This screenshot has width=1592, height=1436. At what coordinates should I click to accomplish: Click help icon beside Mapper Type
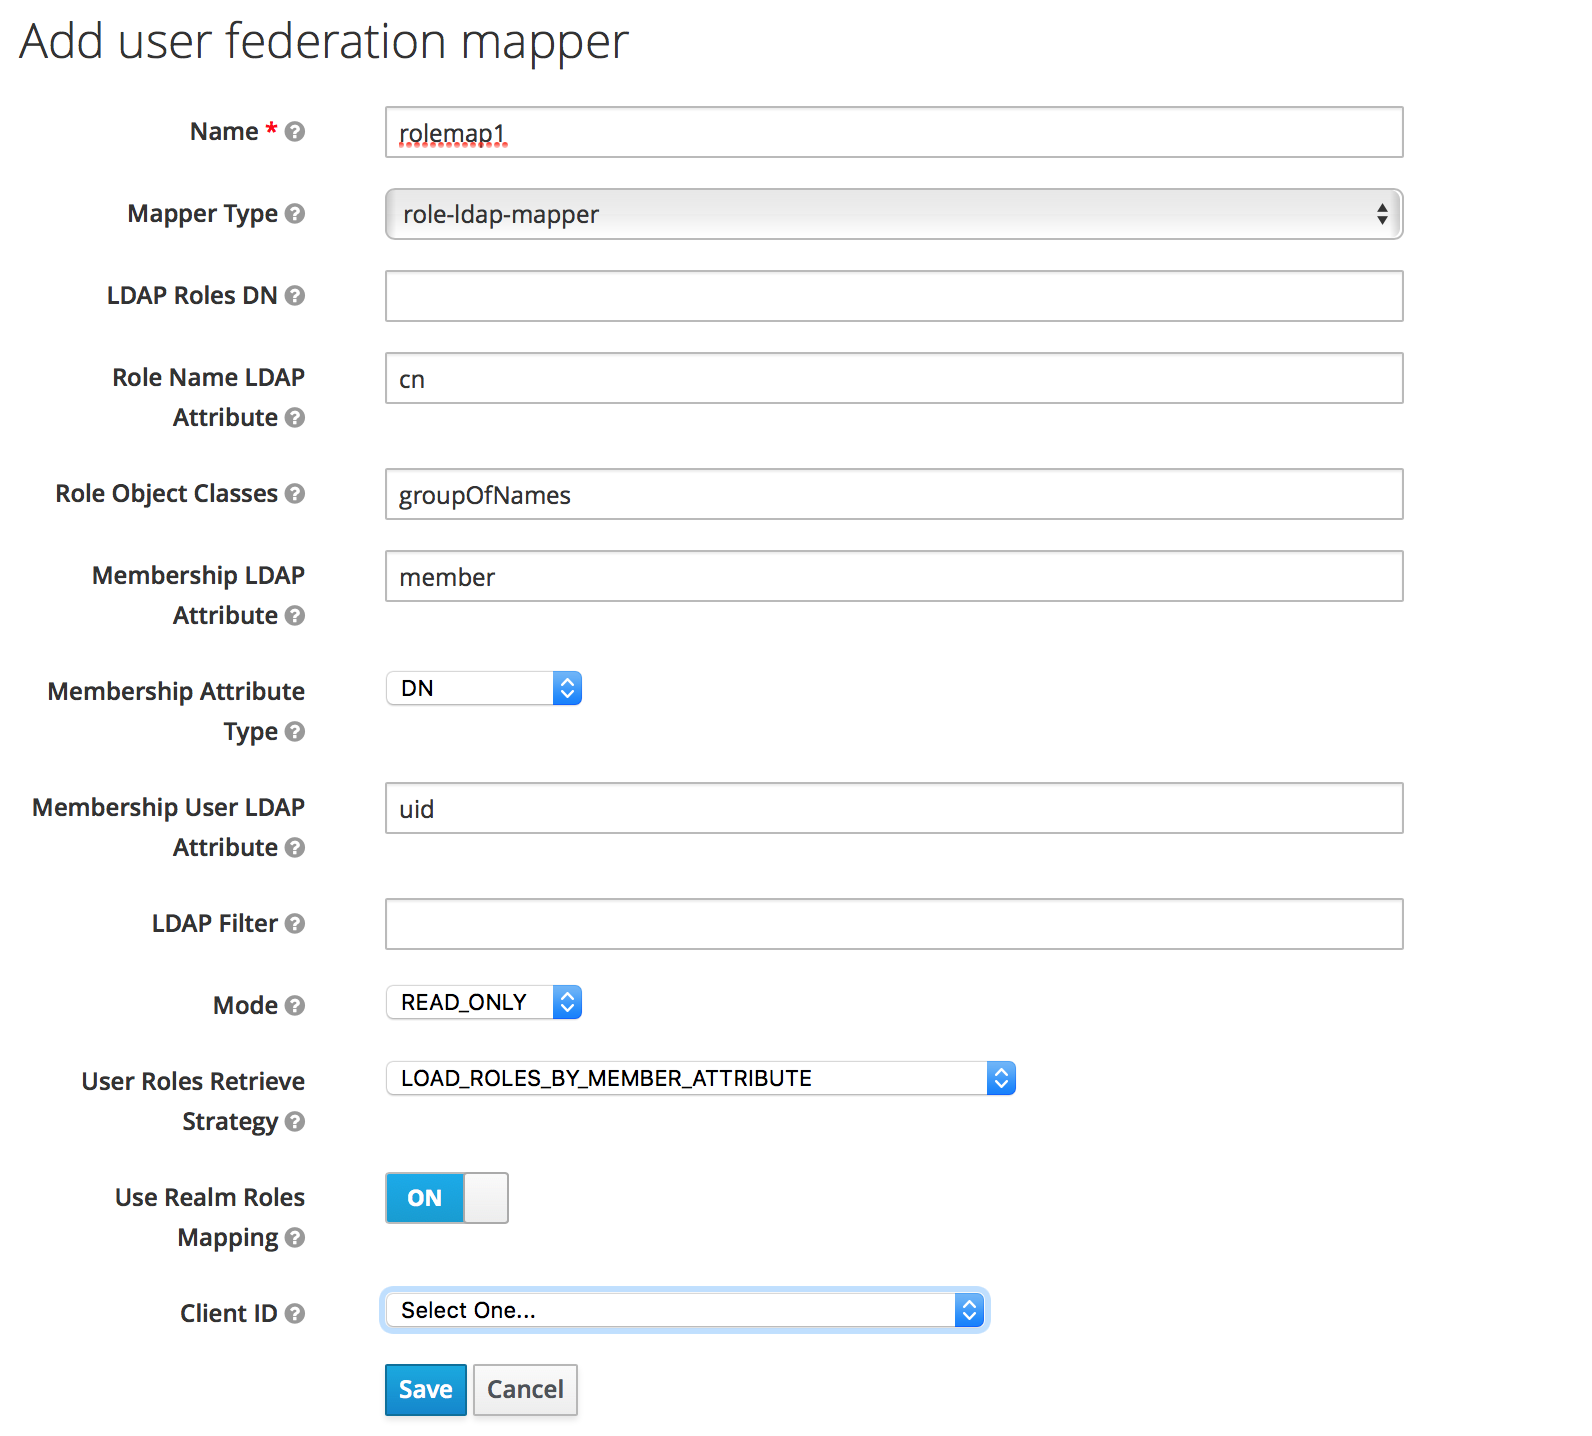coord(294,214)
